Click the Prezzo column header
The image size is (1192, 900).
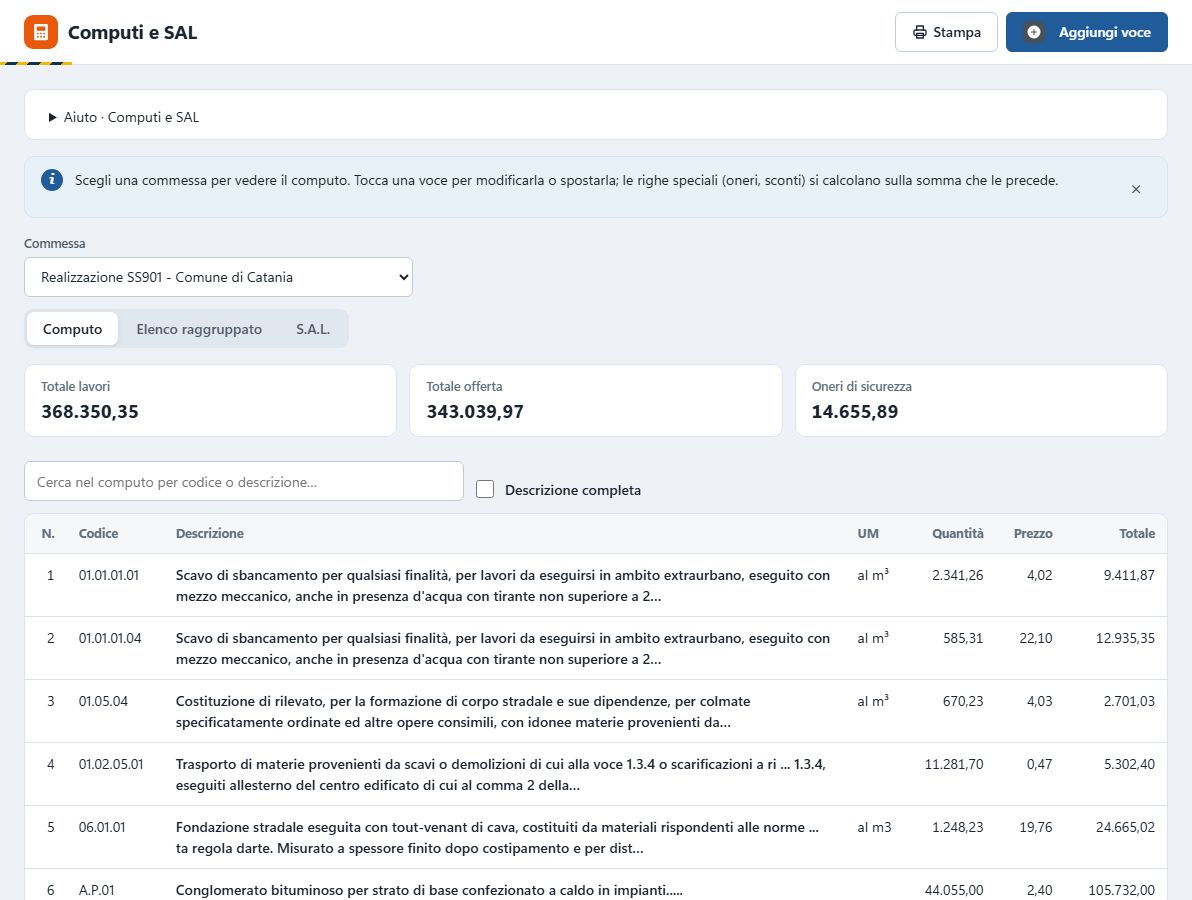point(1033,533)
